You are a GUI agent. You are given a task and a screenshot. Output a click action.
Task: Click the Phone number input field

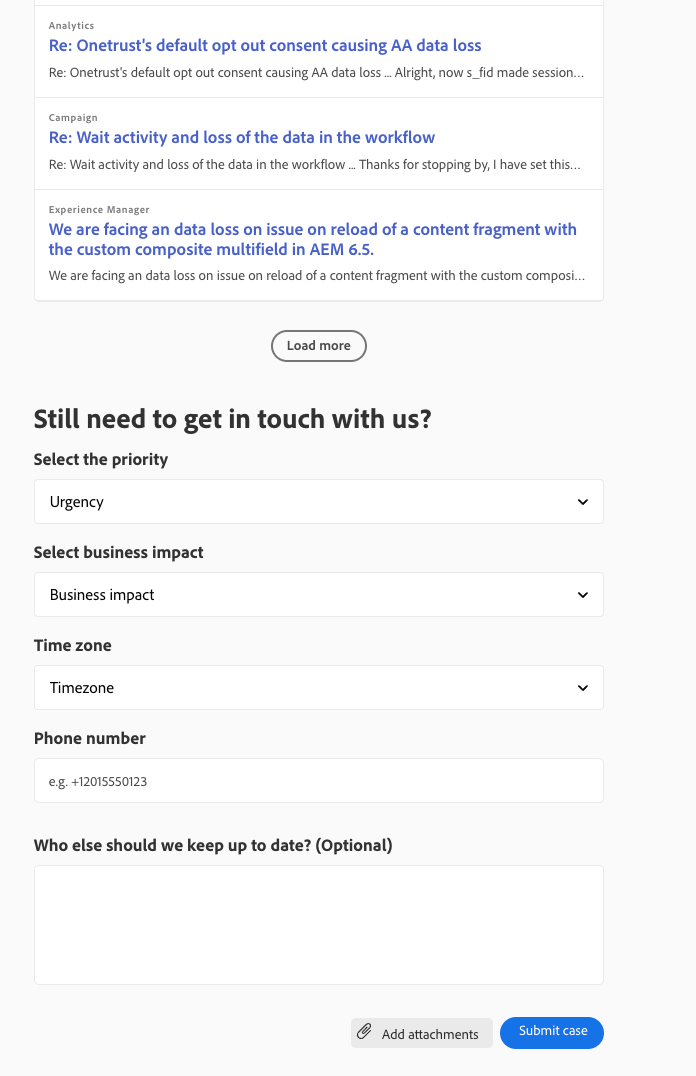coord(318,780)
